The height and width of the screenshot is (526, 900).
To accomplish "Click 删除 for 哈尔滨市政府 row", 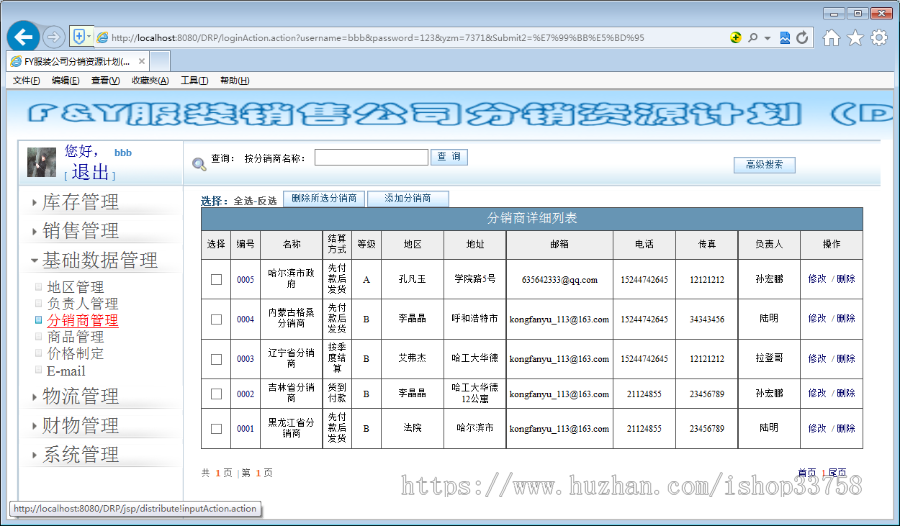I will tap(846, 279).
